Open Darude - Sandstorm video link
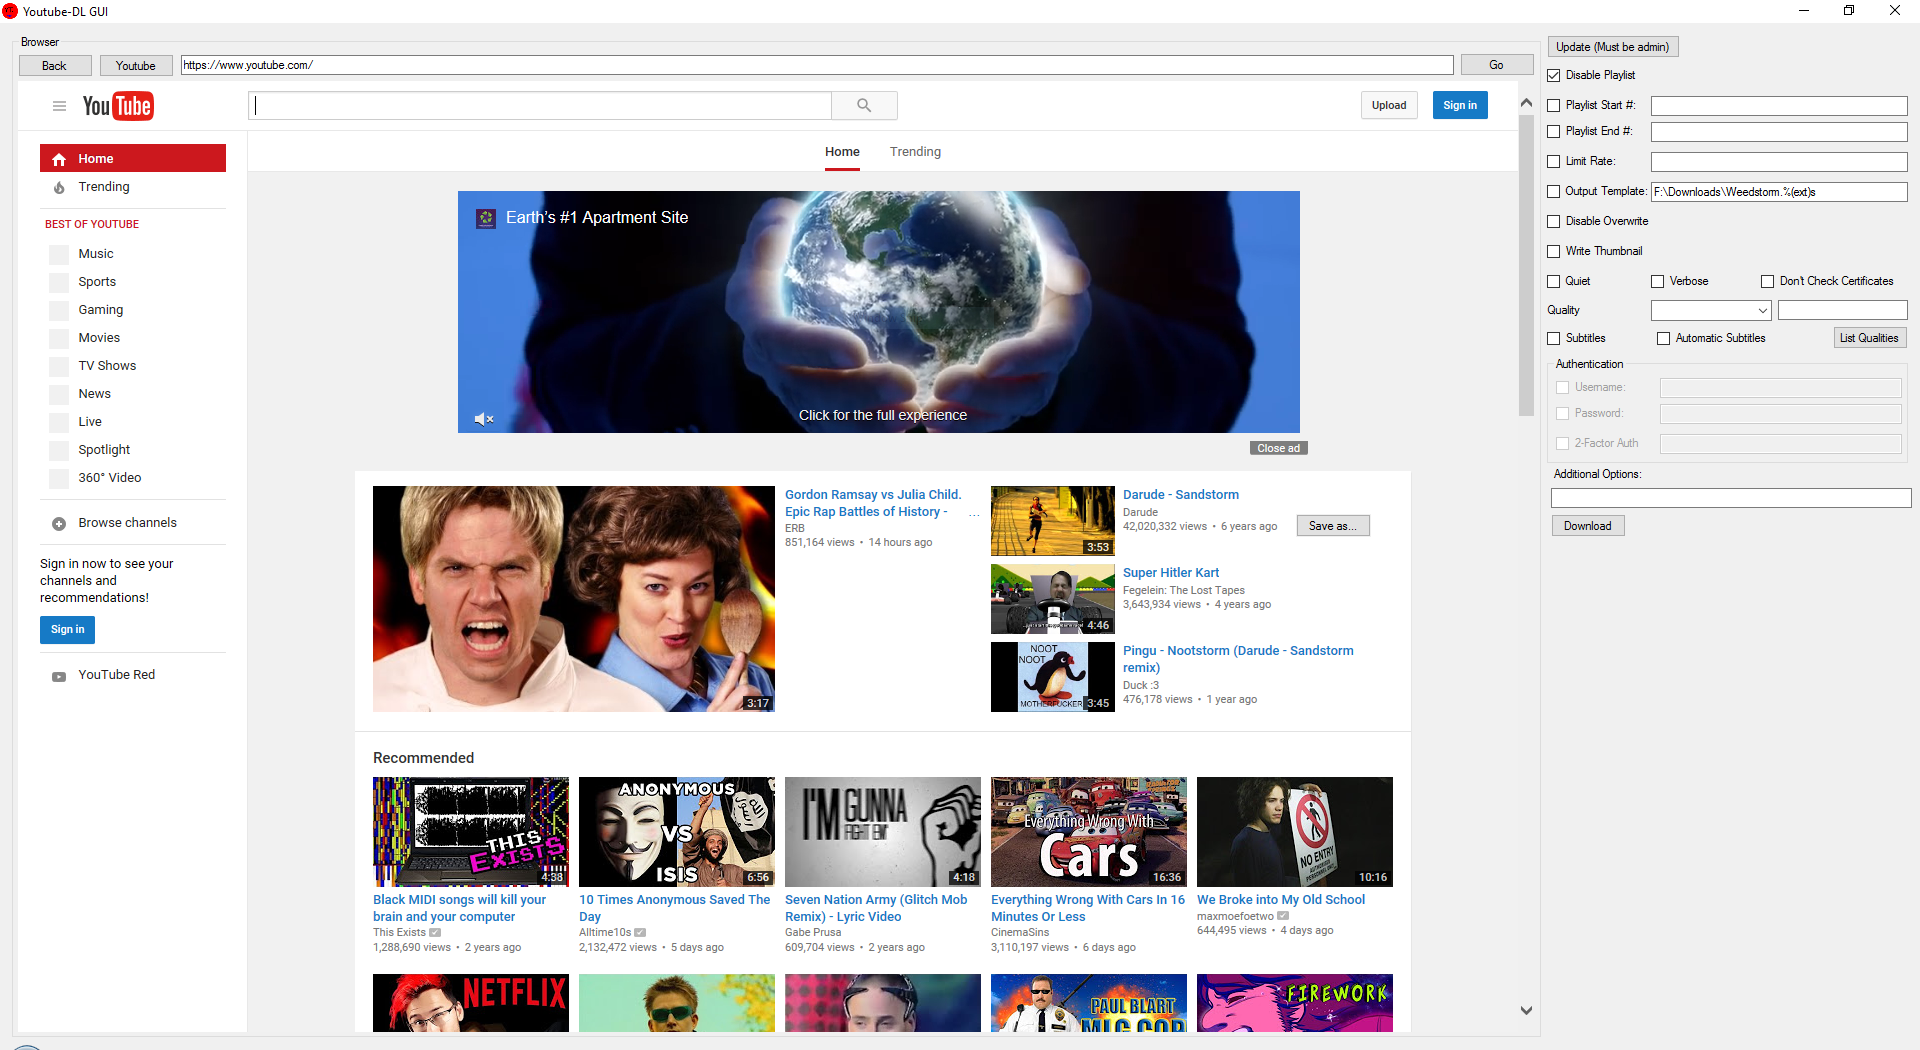 [x=1180, y=495]
